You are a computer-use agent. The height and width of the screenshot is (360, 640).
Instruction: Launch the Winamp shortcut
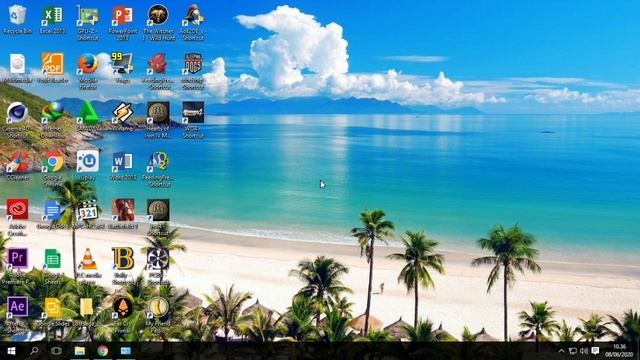click(x=122, y=112)
